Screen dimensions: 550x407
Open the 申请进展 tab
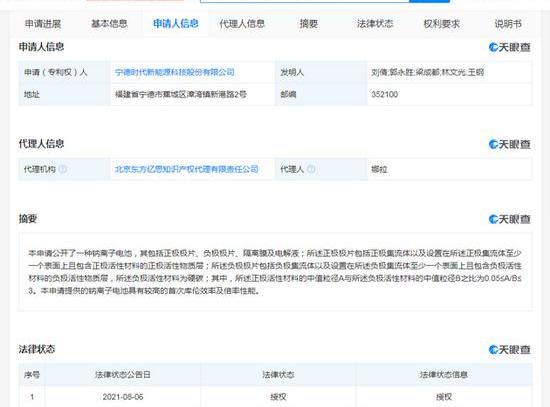43,24
